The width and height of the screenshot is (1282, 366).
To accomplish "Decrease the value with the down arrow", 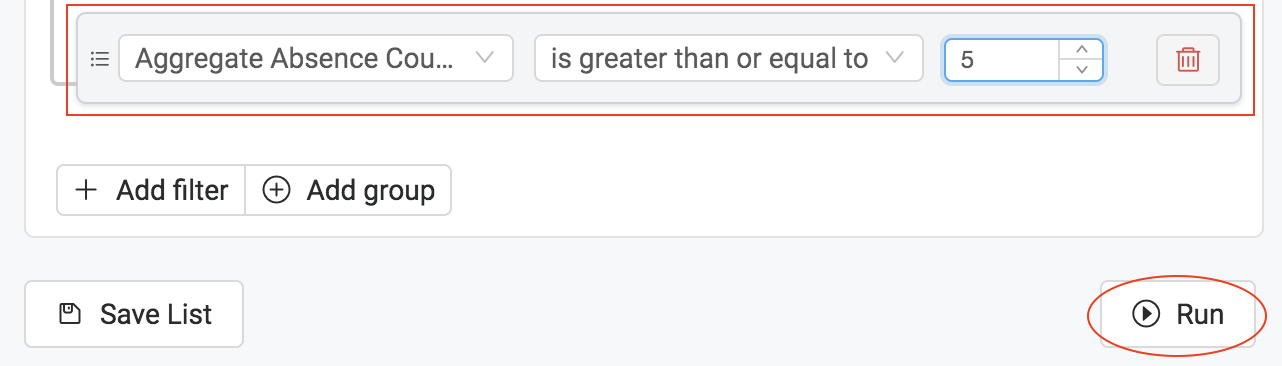I will click(1081, 70).
